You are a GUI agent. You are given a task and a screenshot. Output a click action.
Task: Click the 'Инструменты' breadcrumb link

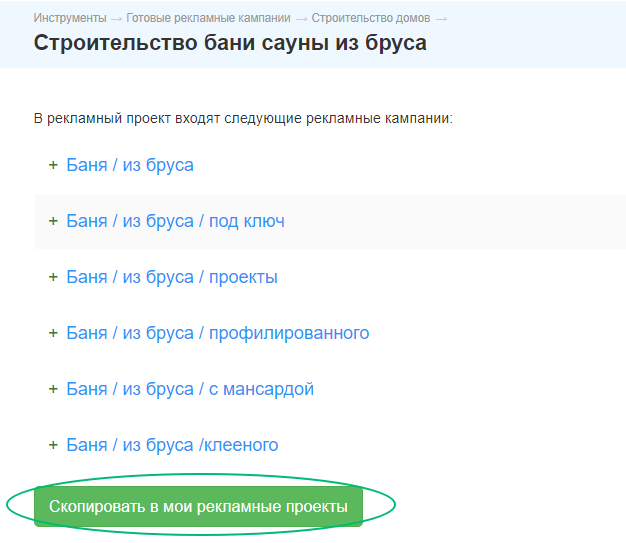coord(70,18)
